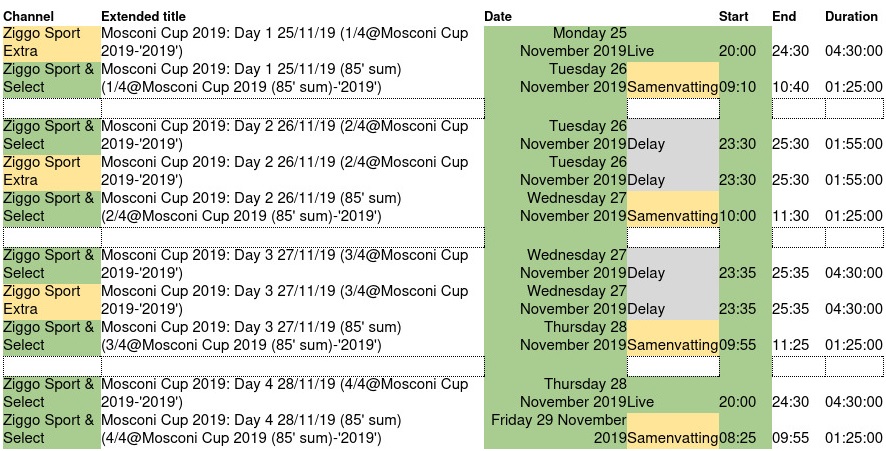Image resolution: width=886 pixels, height=451 pixels.
Task: Select first Day 2 Delay cell for Ziggo Sport & Select
Action: 672,136
